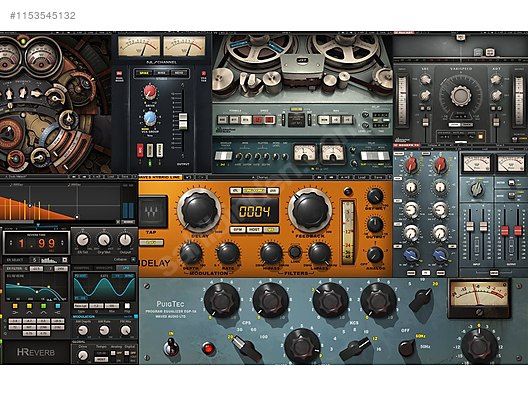Click the end point of the reverb decay envelope
The image size is (528, 396).
[x=77, y=217]
